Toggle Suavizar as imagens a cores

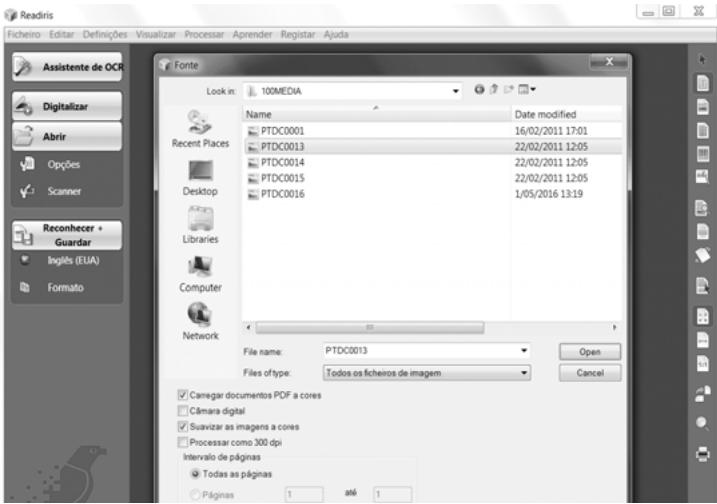point(182,427)
